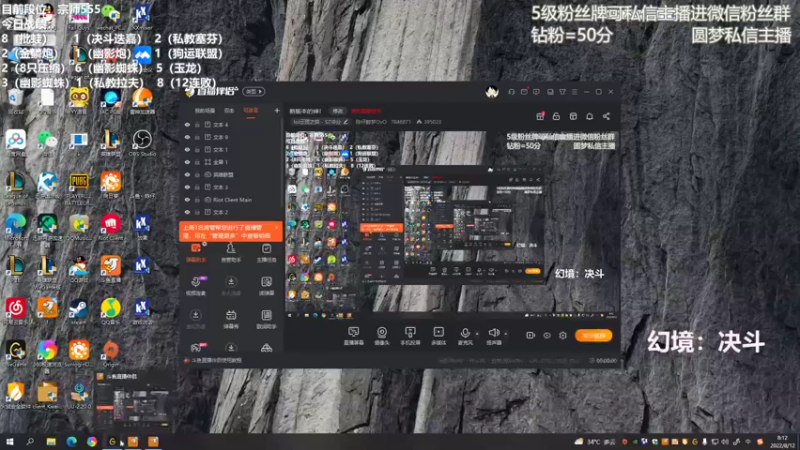Add a new scene with plus icon
Image resolution: width=800 pixels, height=450 pixels.
point(277,110)
